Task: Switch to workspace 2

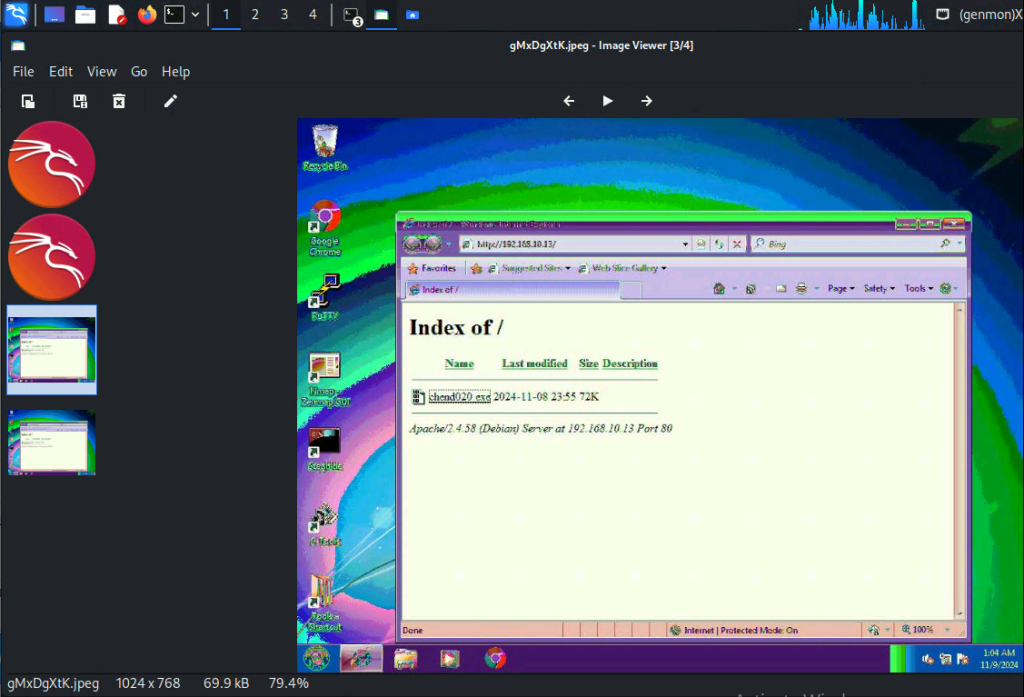Action: coord(255,15)
